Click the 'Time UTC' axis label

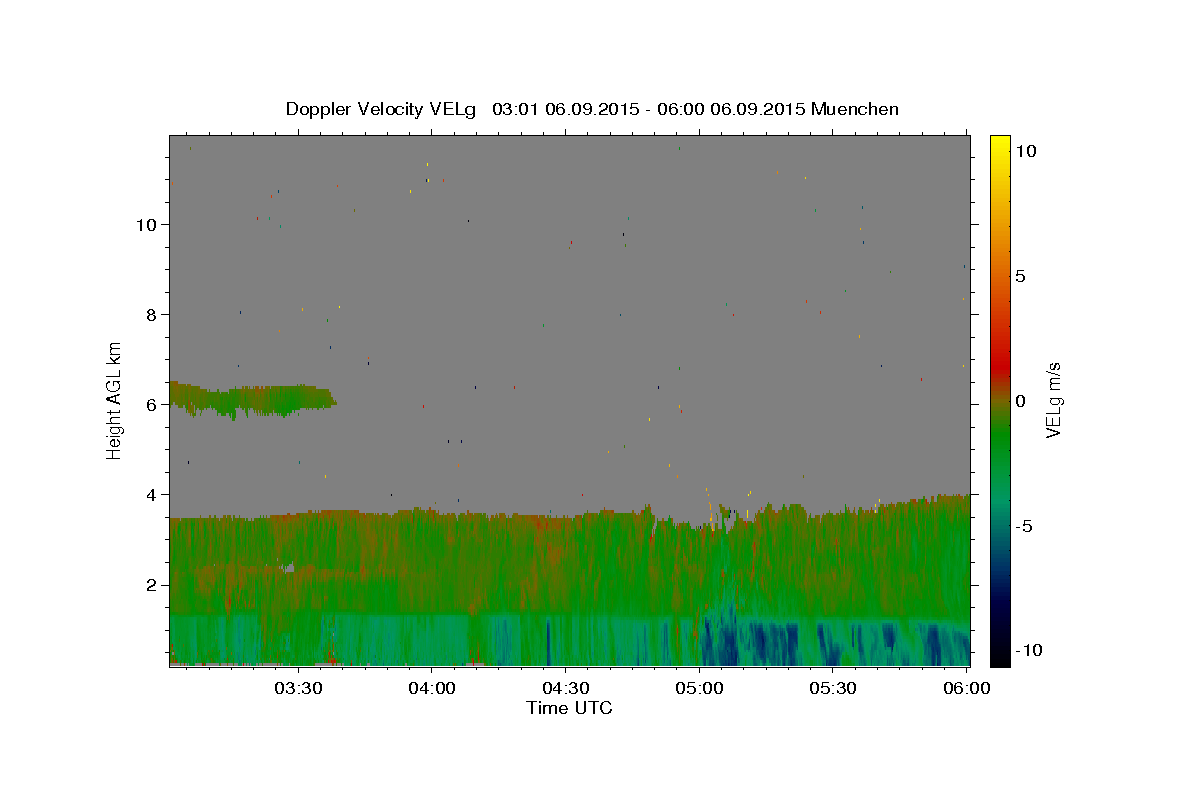[x=569, y=708]
